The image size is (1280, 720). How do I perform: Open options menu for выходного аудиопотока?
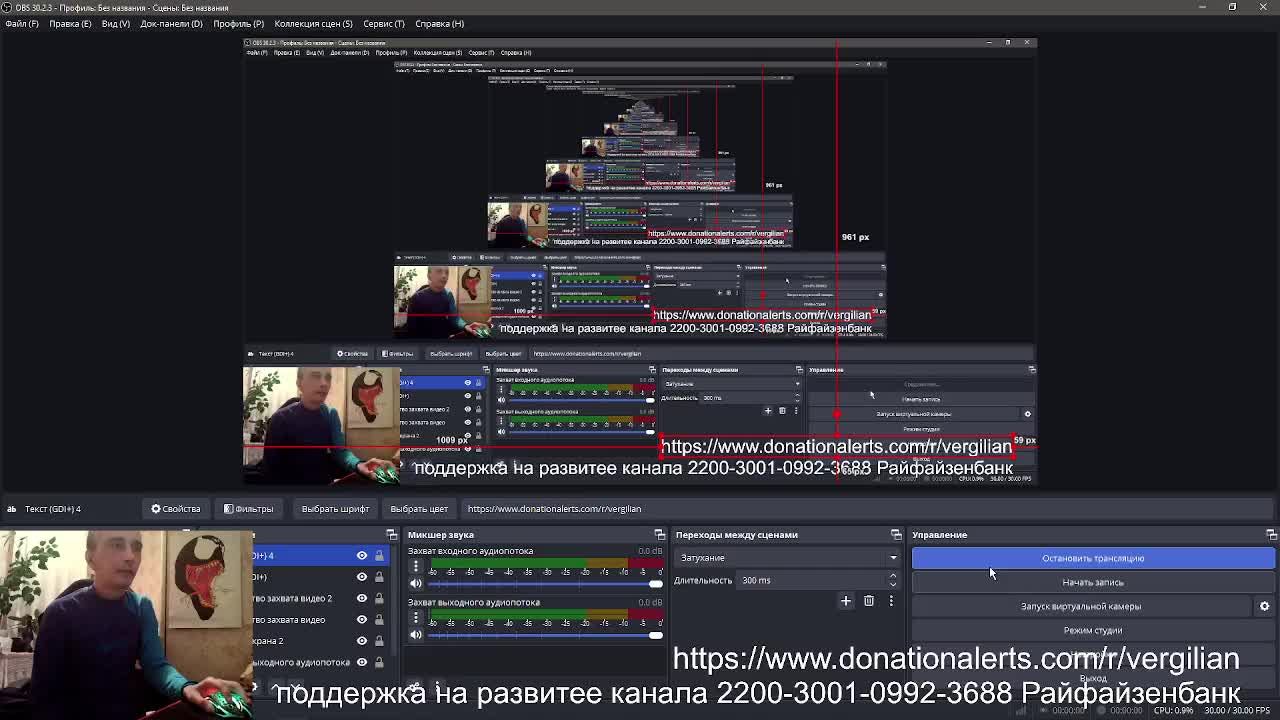[x=416, y=618]
